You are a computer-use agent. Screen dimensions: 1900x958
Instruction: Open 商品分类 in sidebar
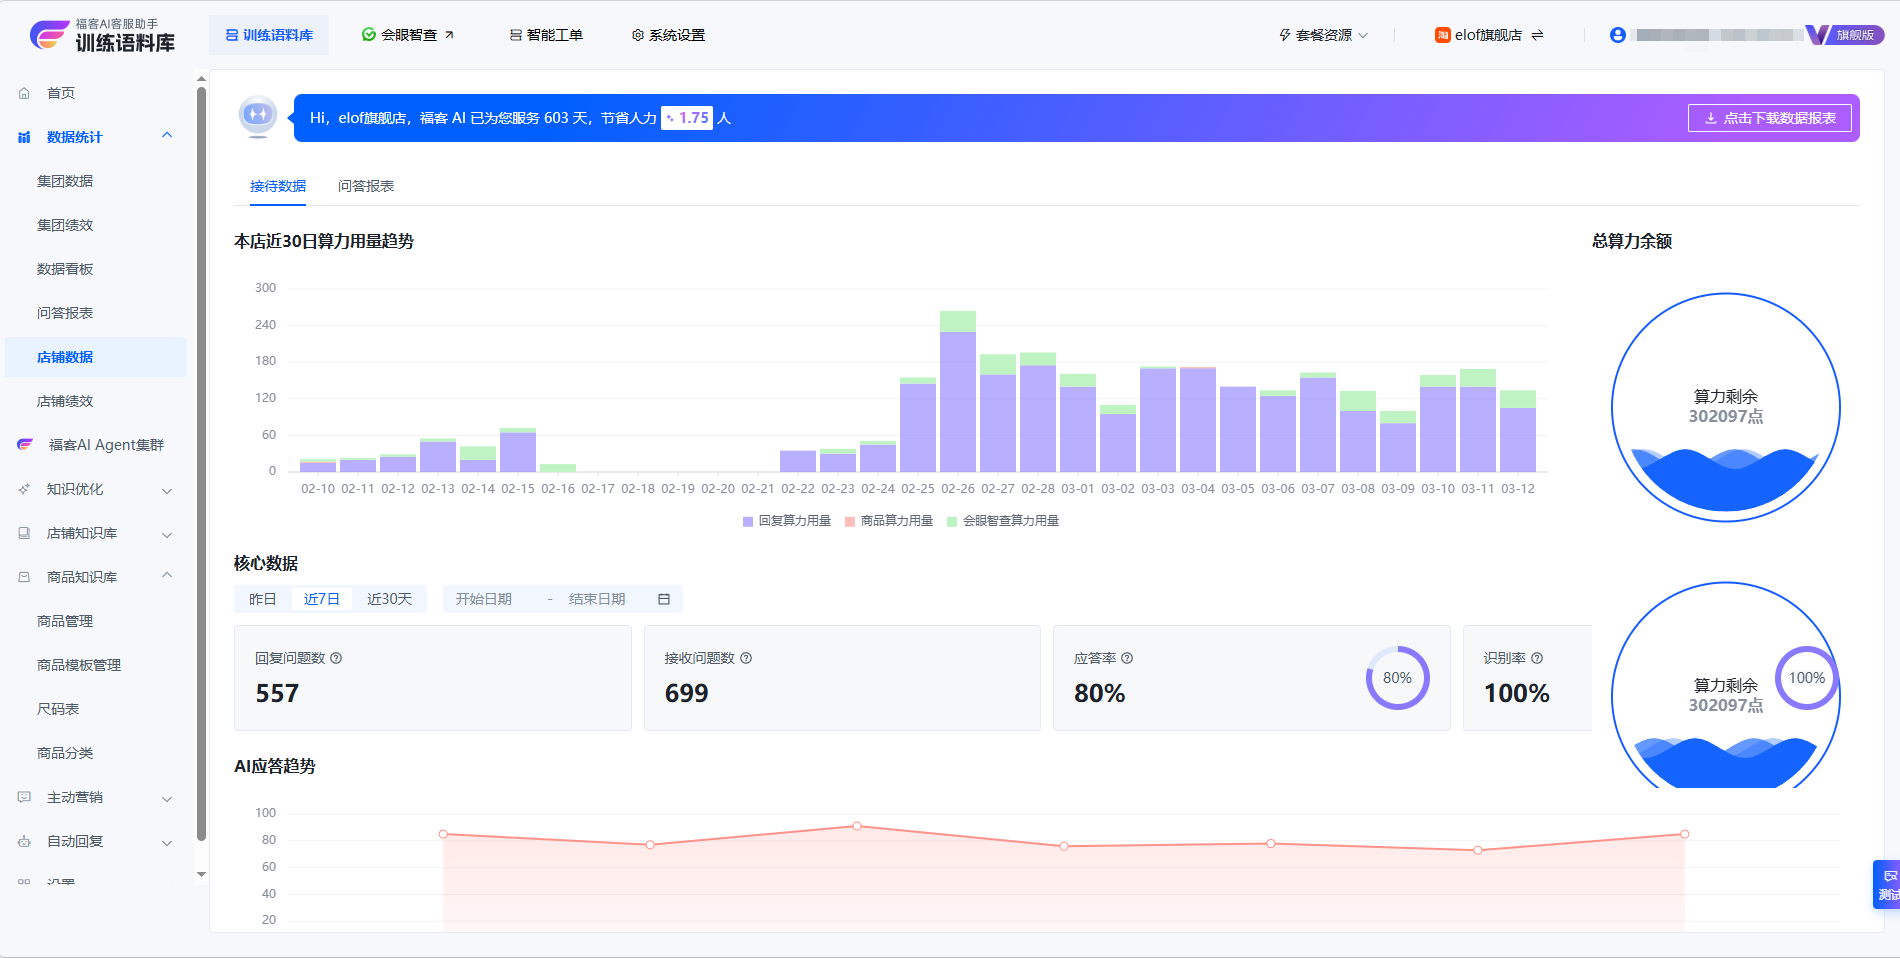[x=65, y=753]
